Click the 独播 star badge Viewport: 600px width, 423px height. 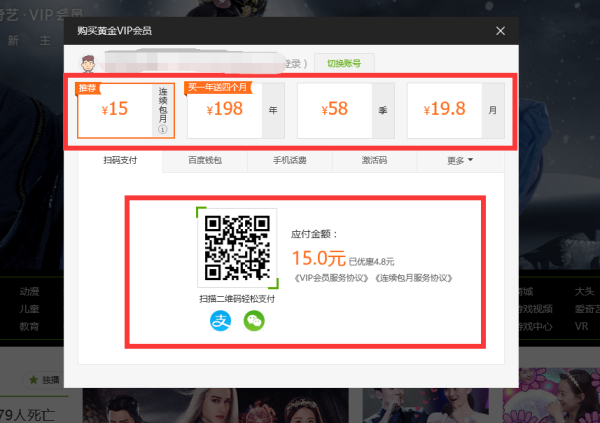[44, 380]
